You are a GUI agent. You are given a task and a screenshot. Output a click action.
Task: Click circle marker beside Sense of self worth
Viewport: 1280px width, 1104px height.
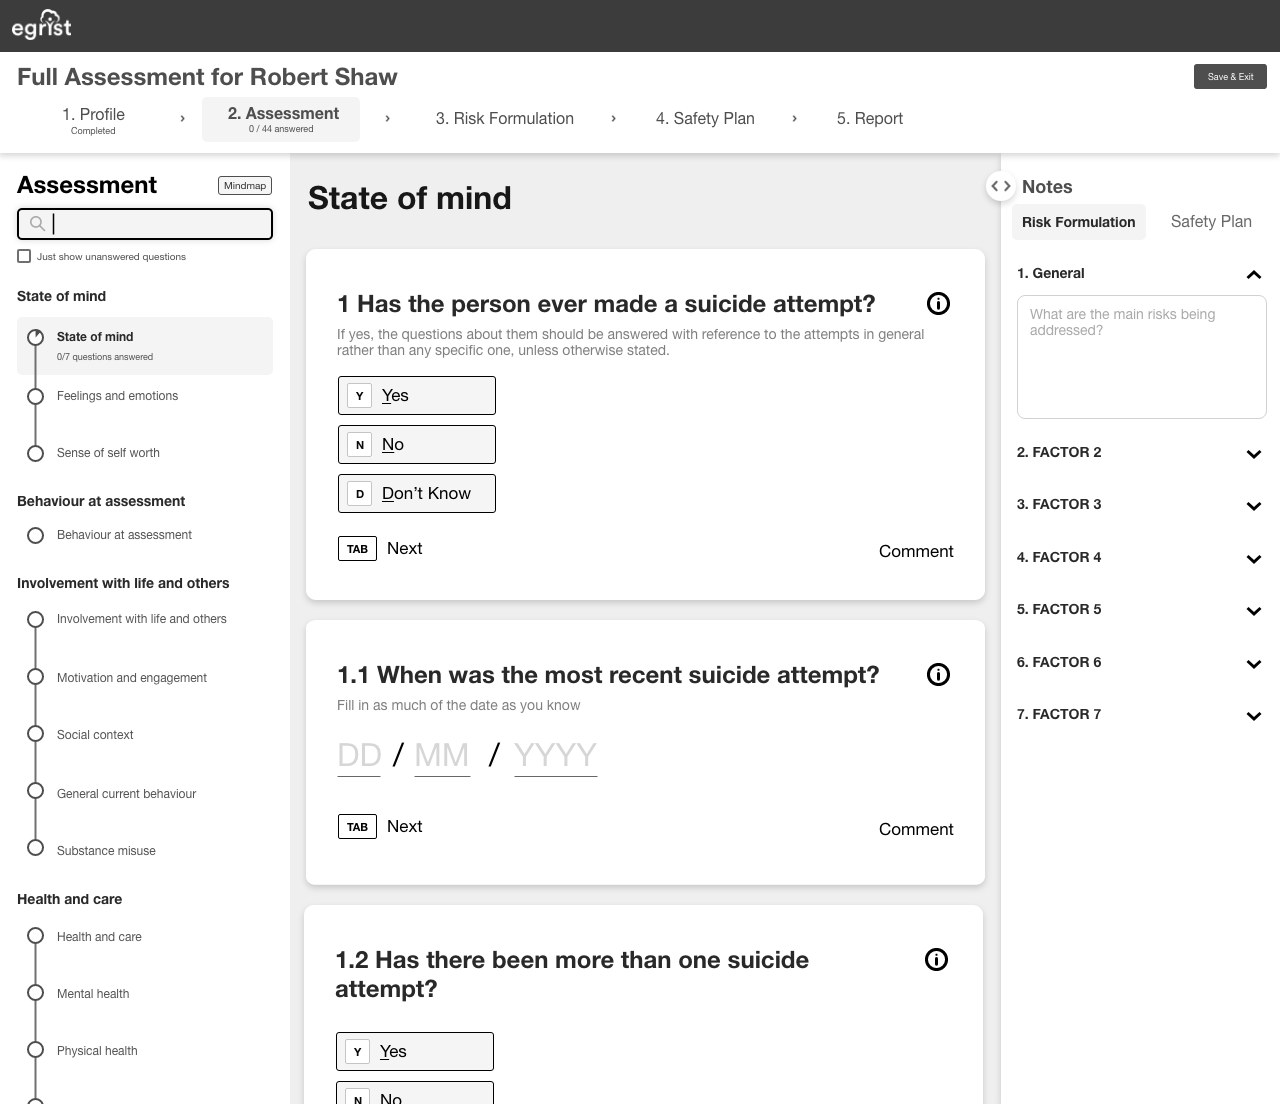35,453
